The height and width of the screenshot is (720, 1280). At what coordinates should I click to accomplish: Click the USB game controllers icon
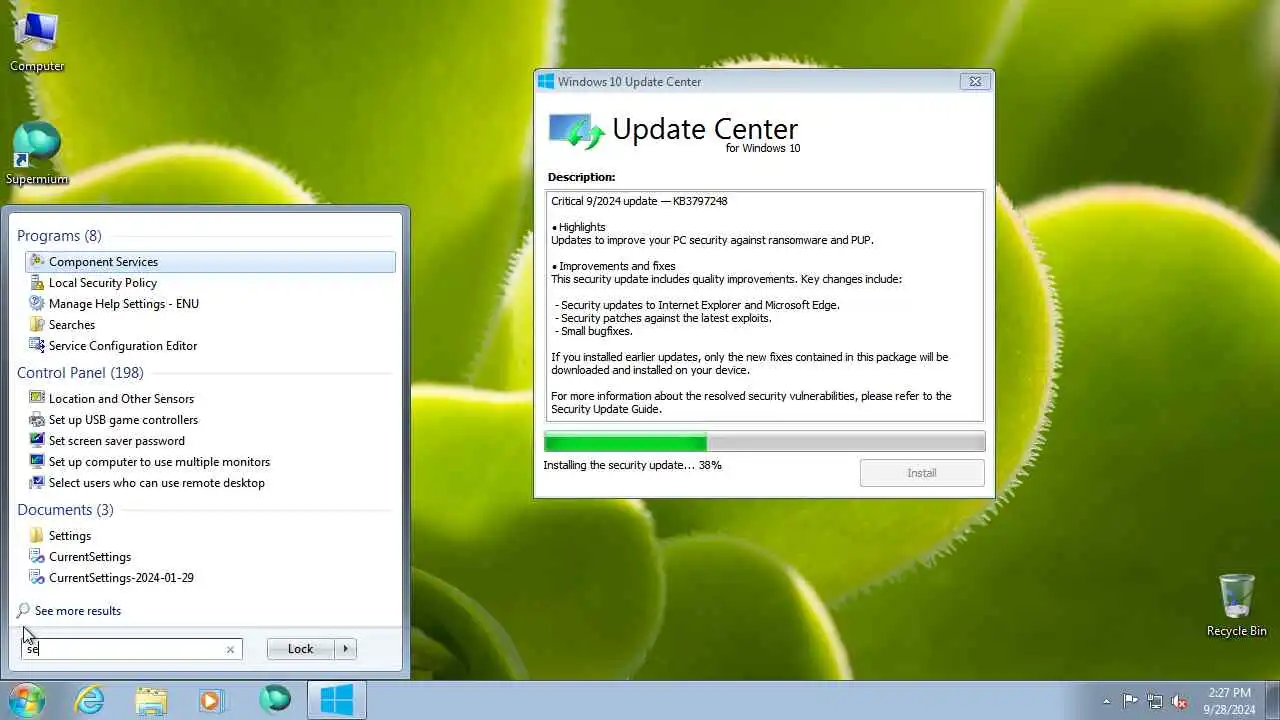click(x=37, y=420)
